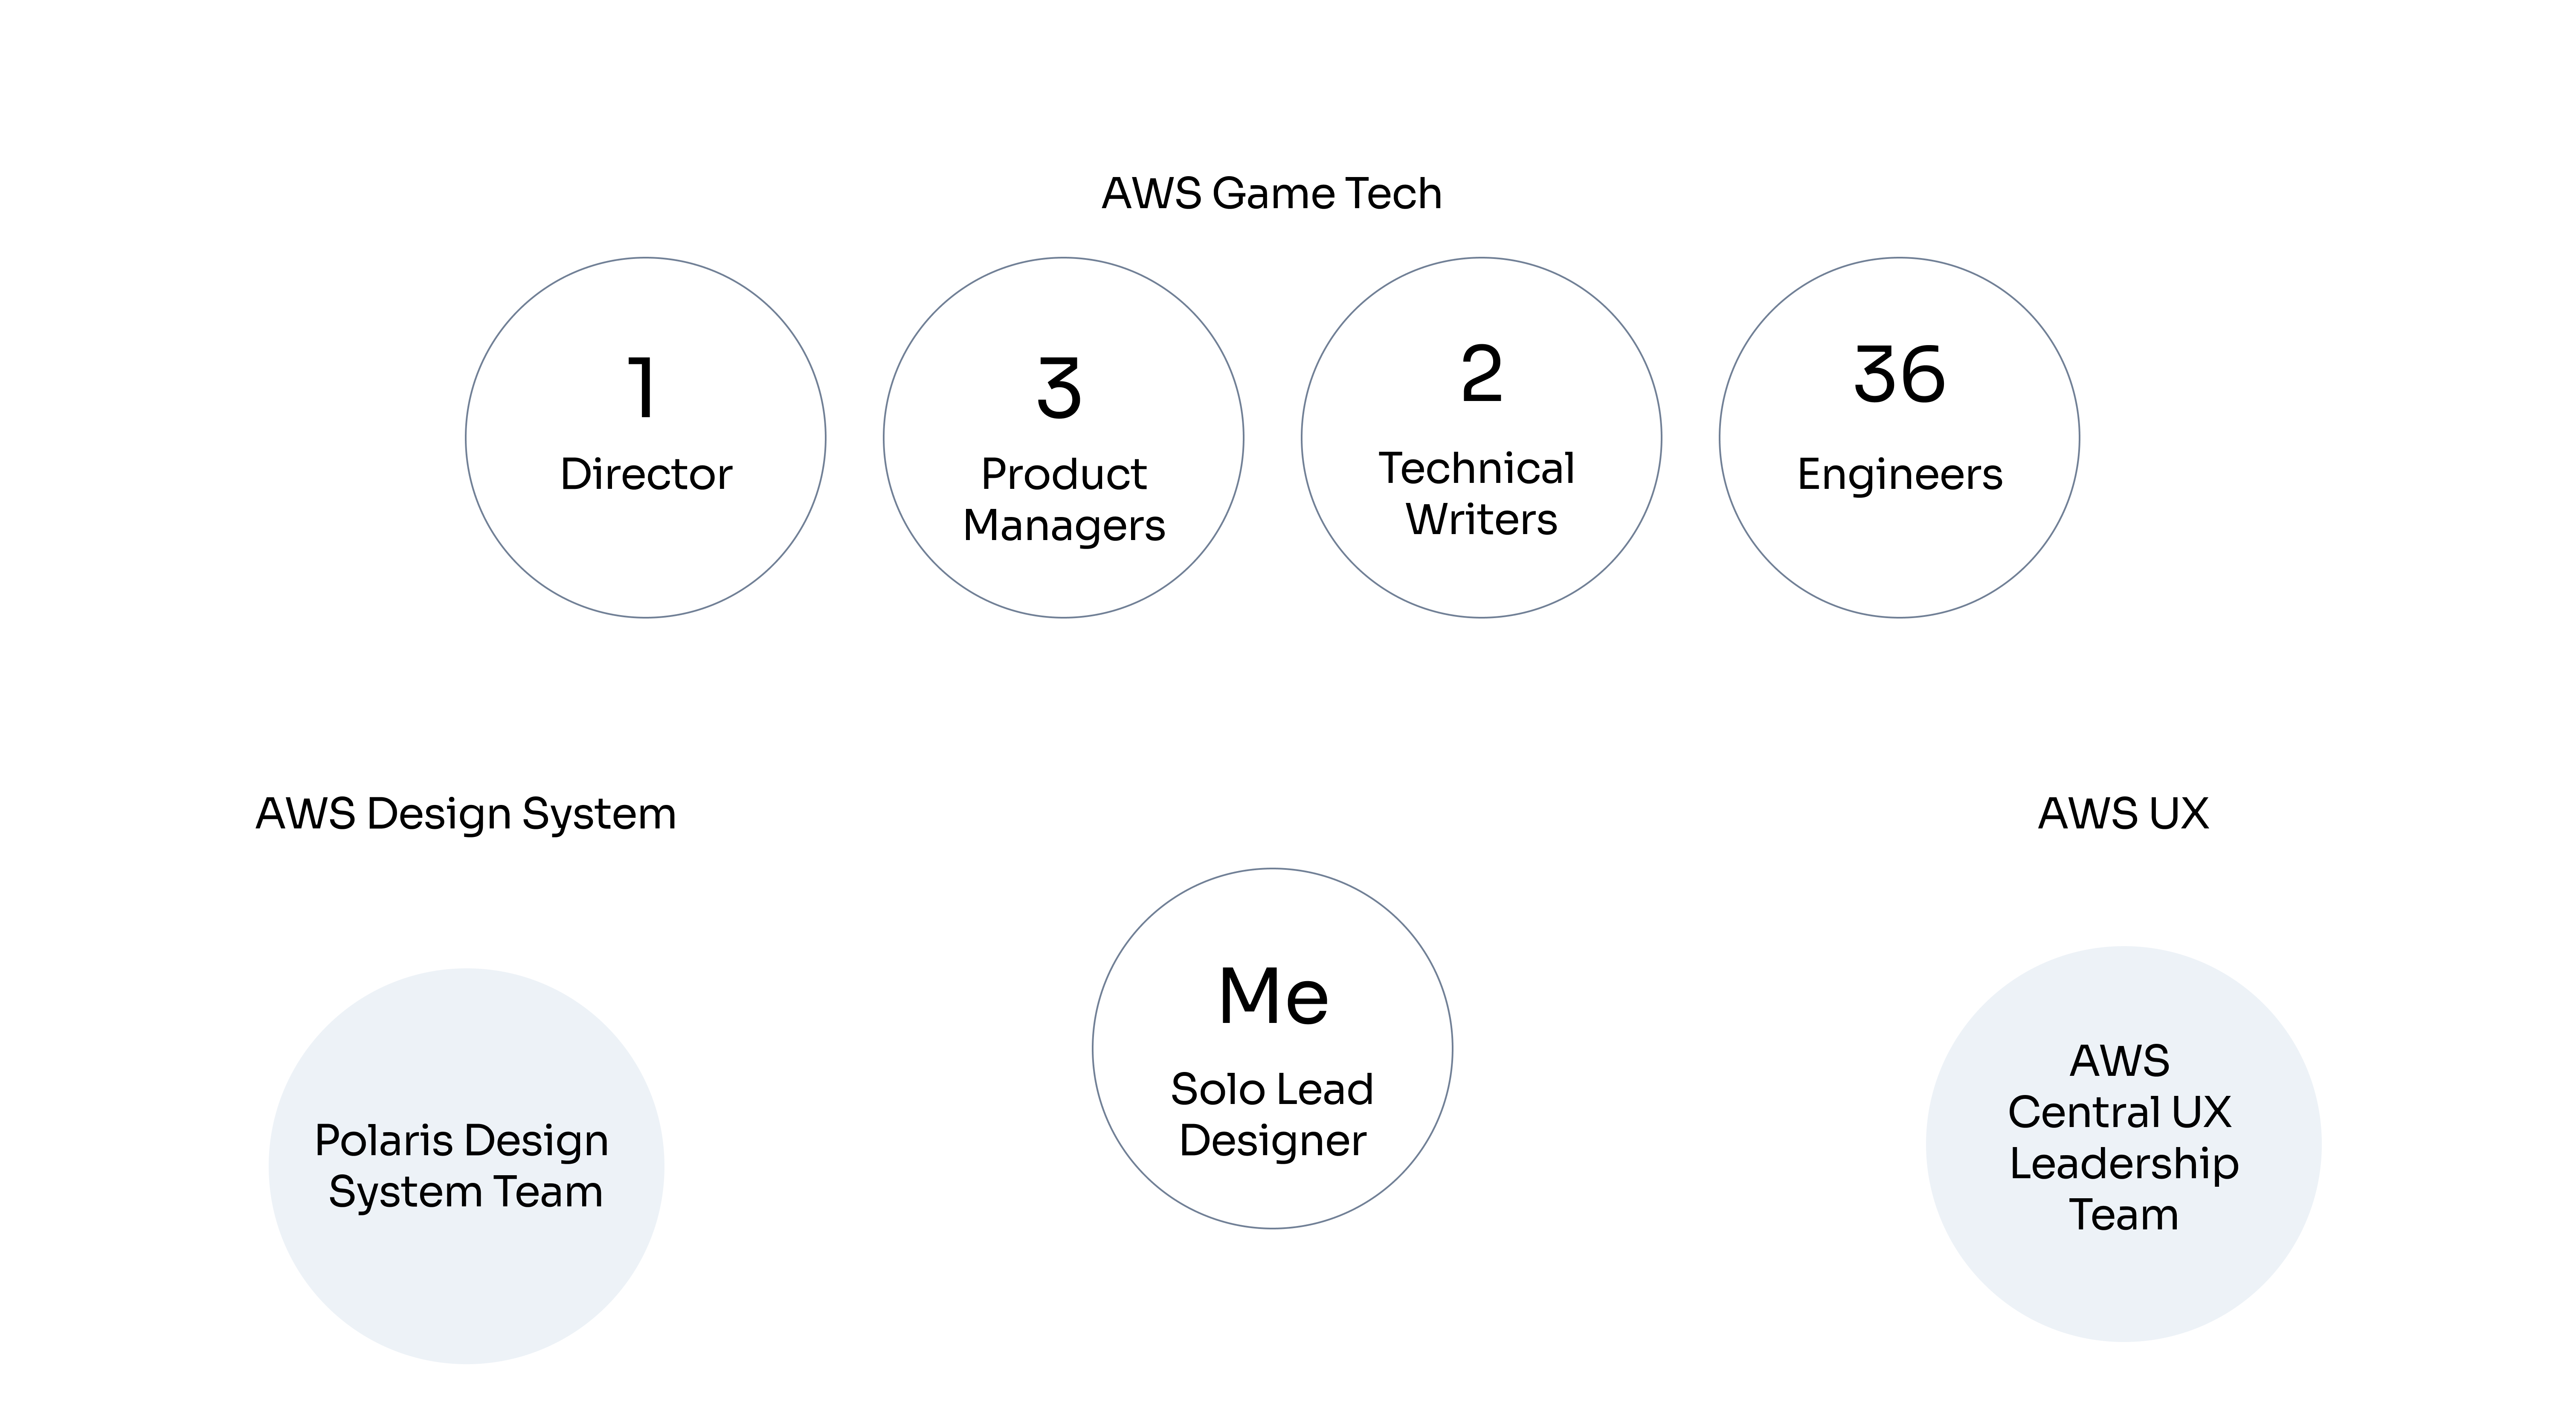This screenshot has width=2576, height=1406.
Task: Click the number 3 above Product Managers
Action: [1059, 388]
